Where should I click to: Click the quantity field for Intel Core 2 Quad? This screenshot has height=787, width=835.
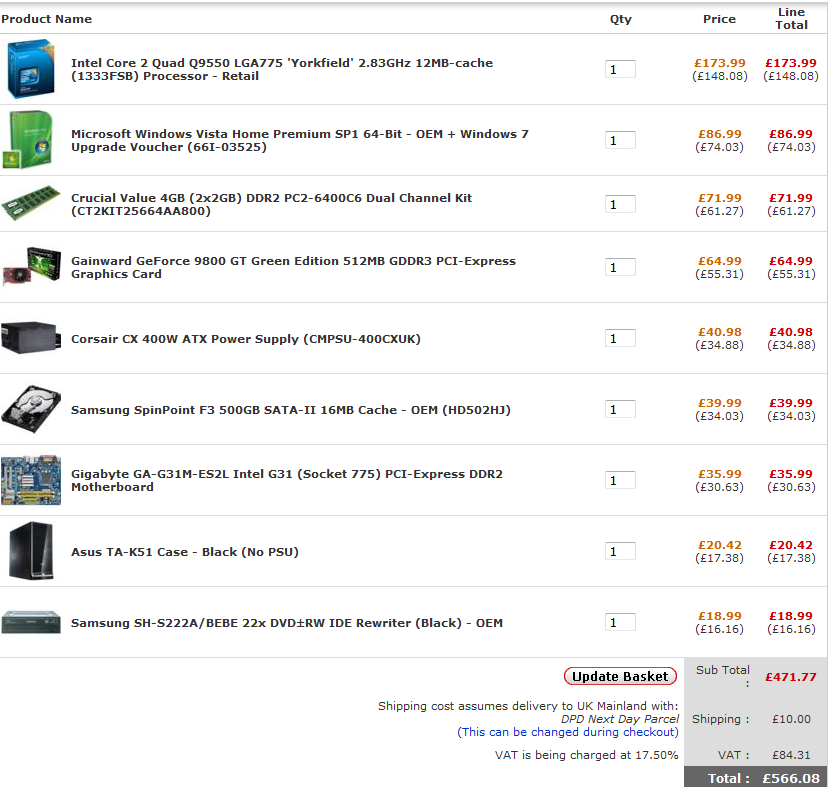coord(620,69)
